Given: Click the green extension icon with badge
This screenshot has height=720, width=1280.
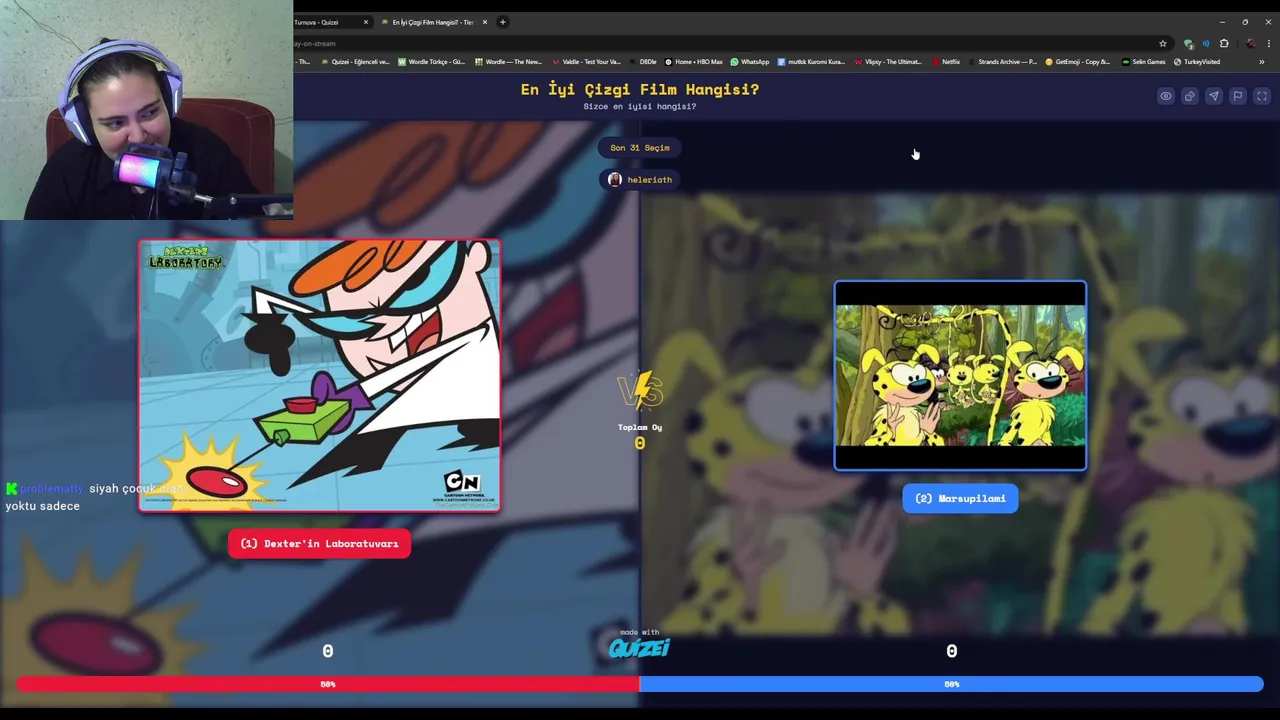Looking at the screenshot, I should 1188,43.
